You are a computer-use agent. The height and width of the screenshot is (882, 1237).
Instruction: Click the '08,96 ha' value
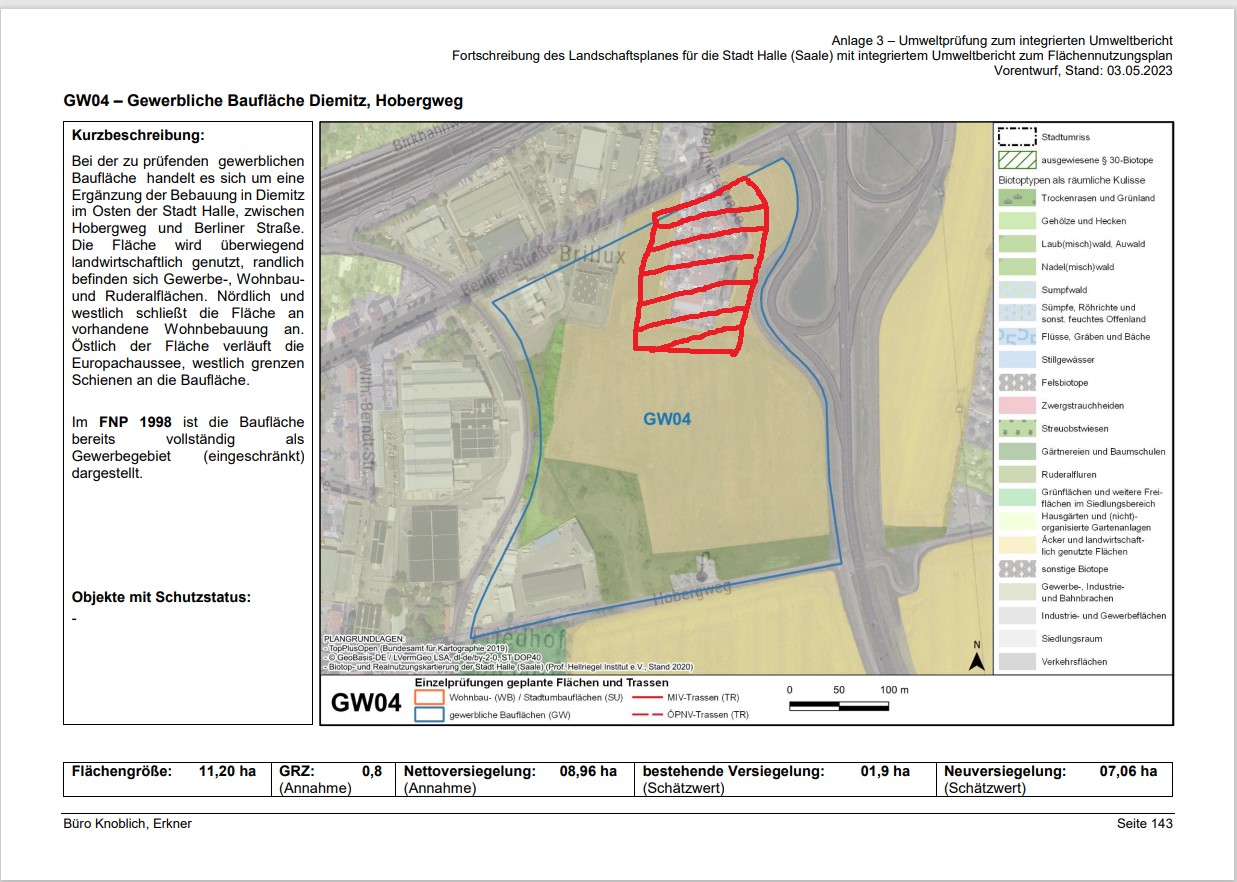588,771
